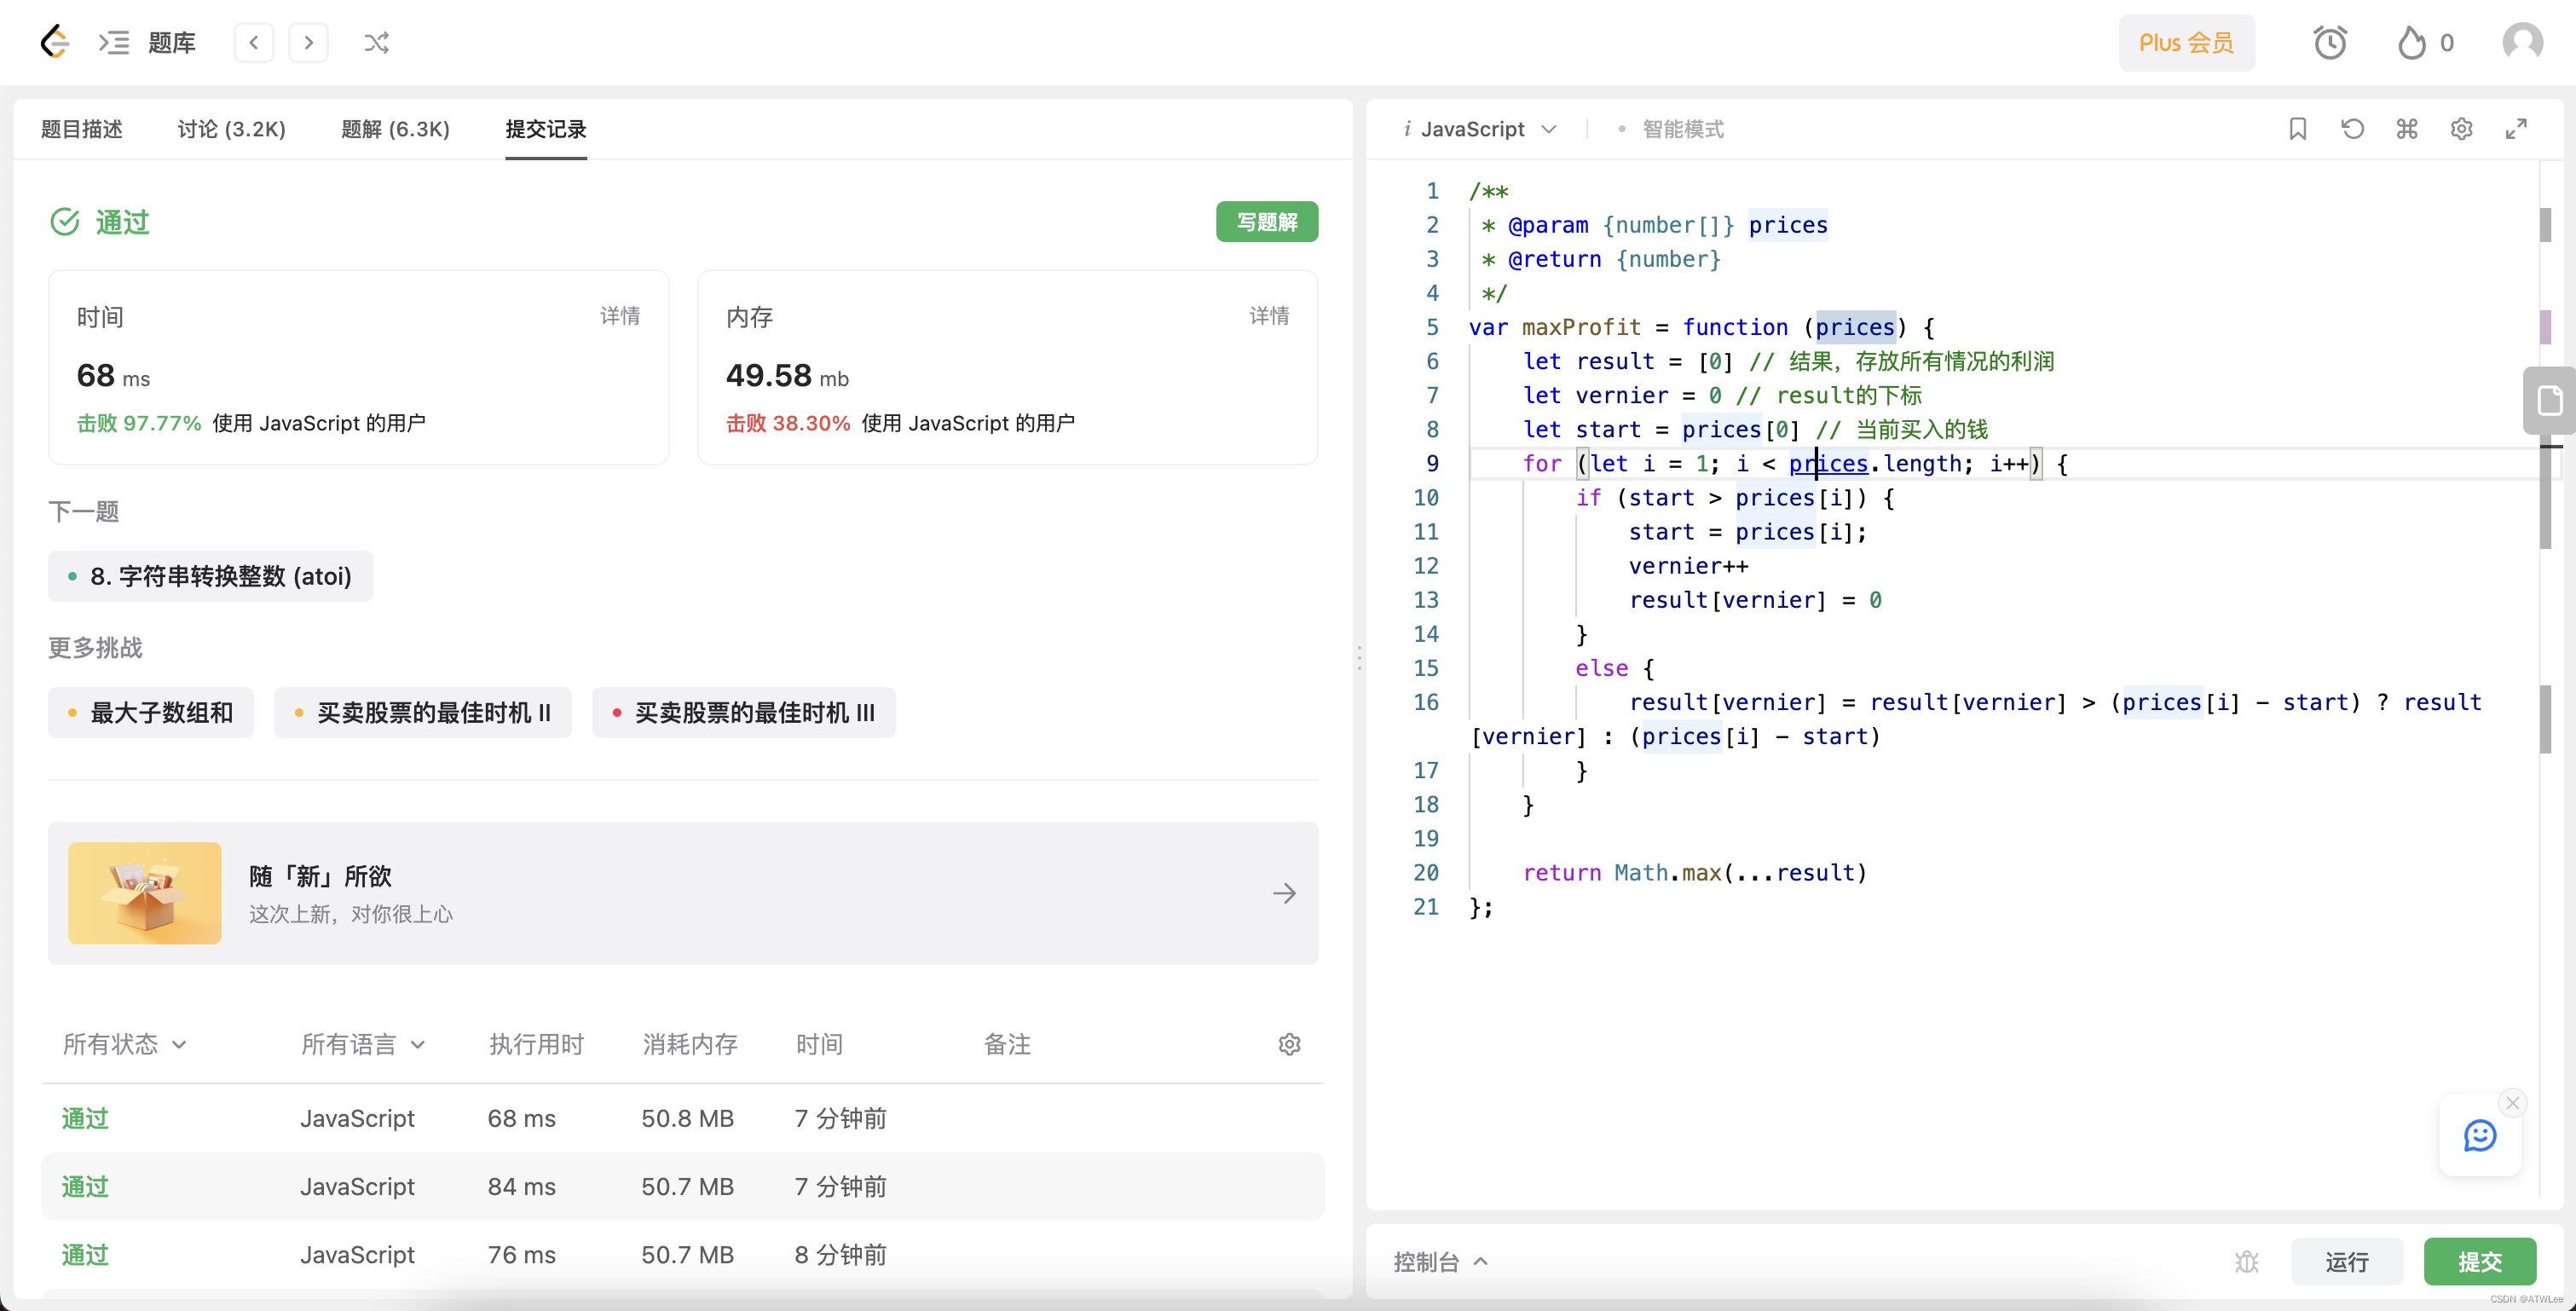Switch to 题解 (6.3K) tab

point(393,127)
